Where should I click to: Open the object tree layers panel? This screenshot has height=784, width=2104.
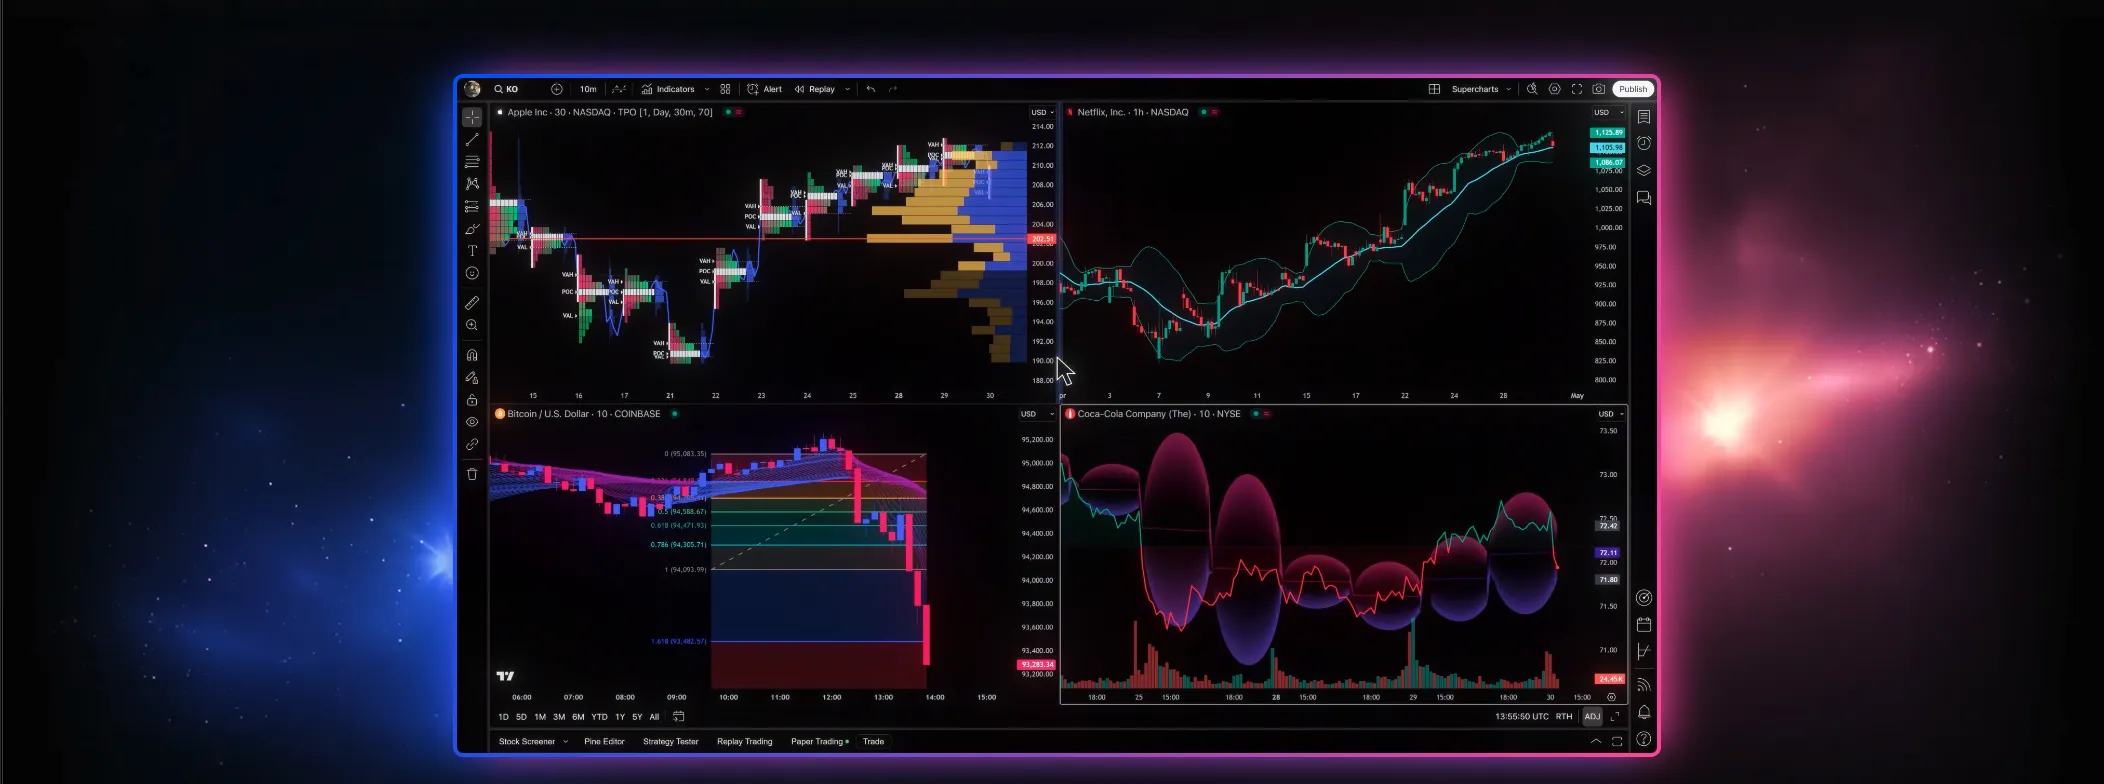click(x=1644, y=171)
